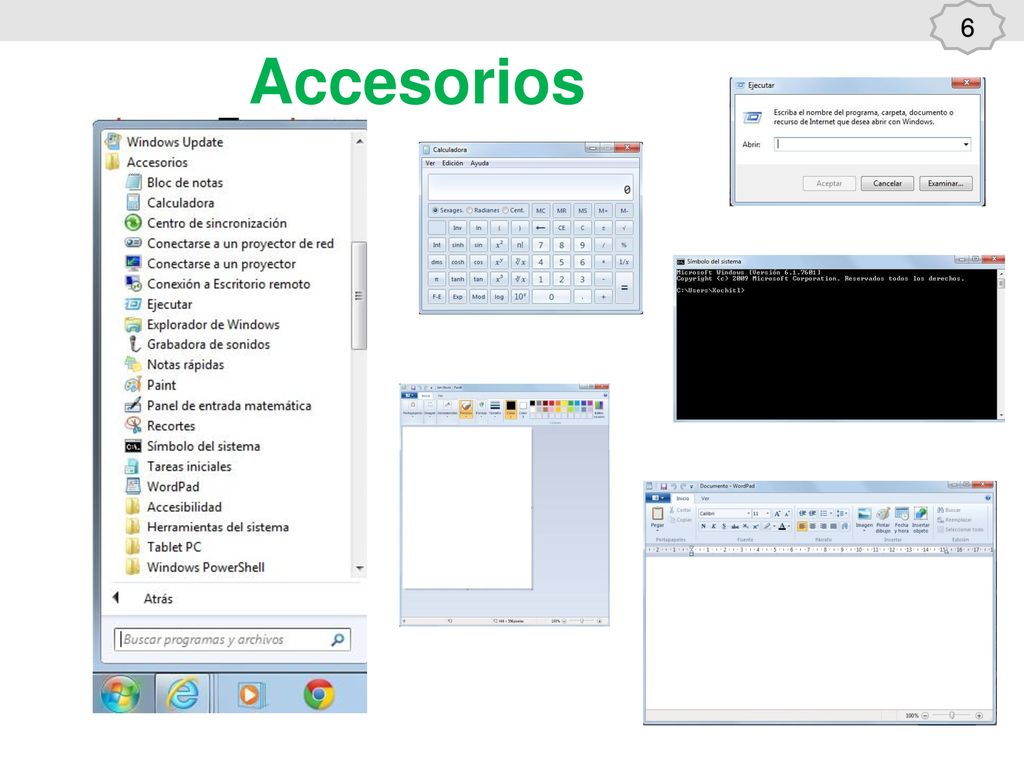1024x768 pixels.
Task: Click Examinar... in Ejecutar dialog
Action: point(946,184)
